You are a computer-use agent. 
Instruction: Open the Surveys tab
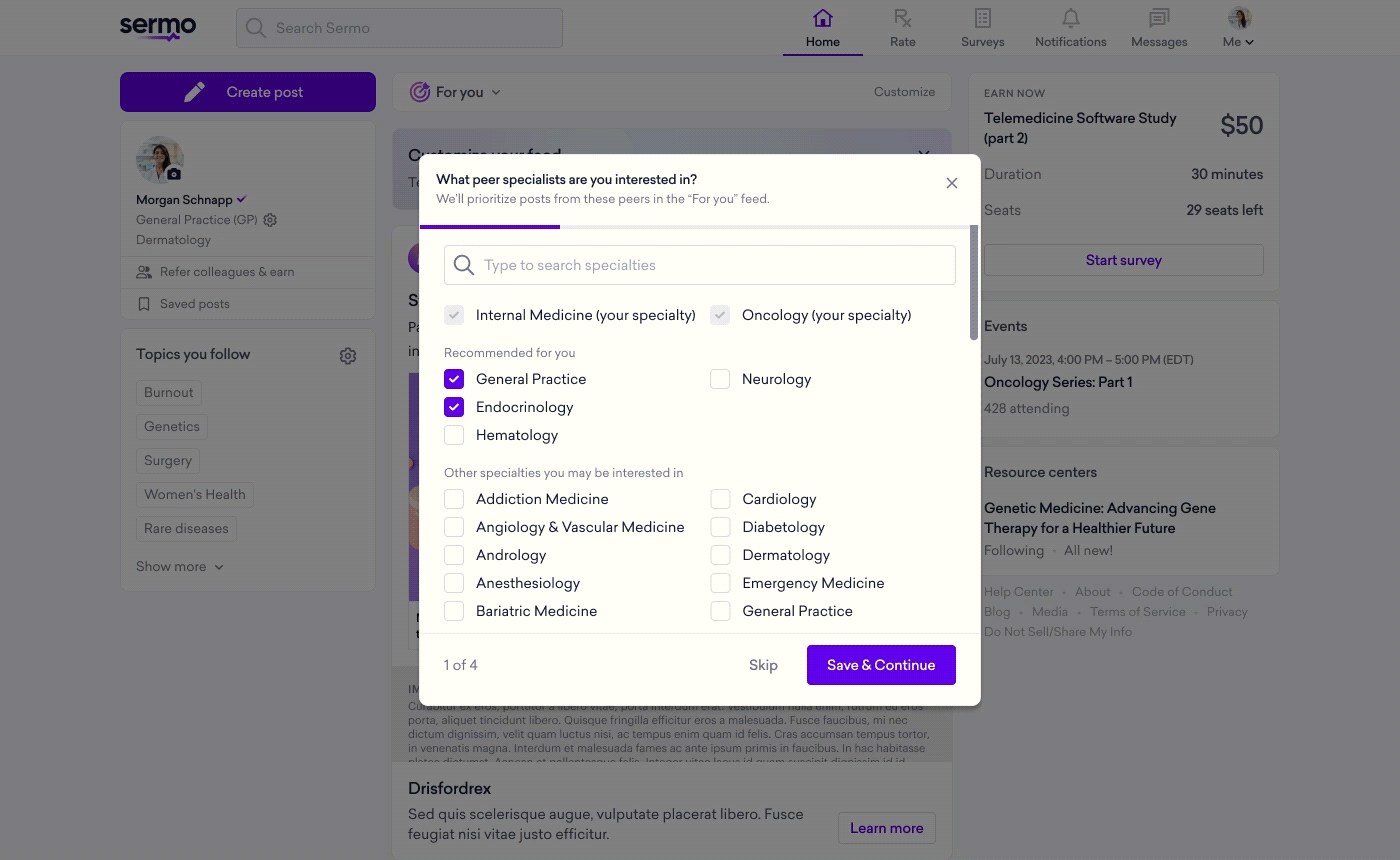[x=983, y=28]
